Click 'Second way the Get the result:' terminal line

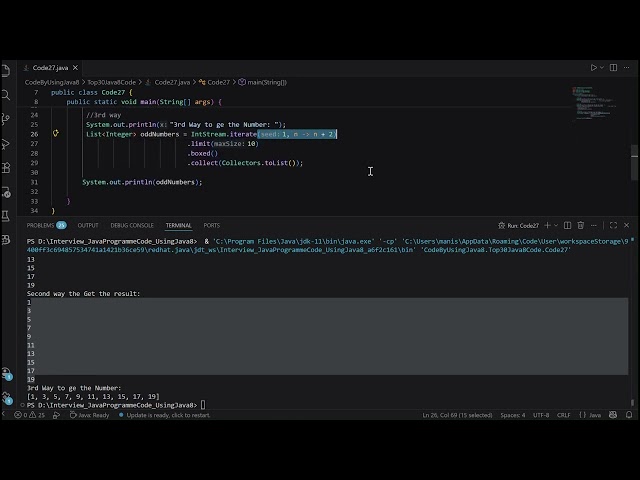(83, 293)
